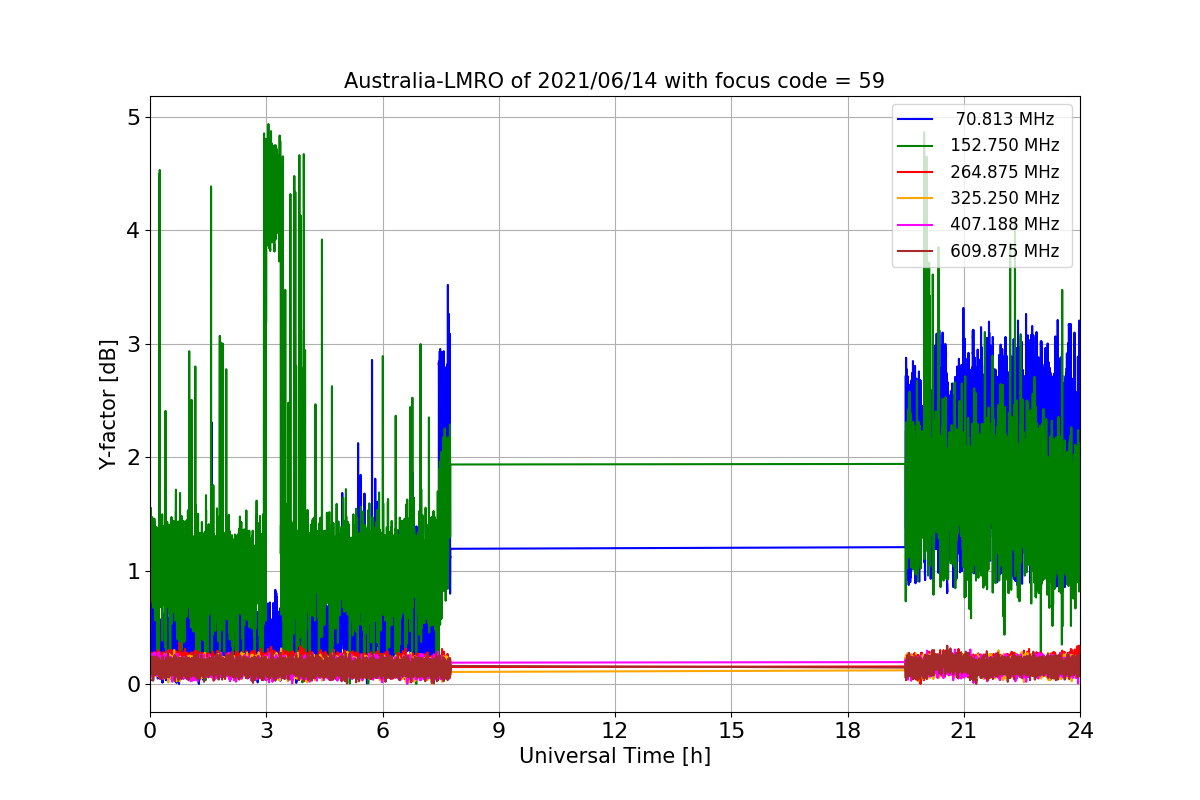Click the red line swatch in legend
The height and width of the screenshot is (800, 1200).
coord(916,172)
